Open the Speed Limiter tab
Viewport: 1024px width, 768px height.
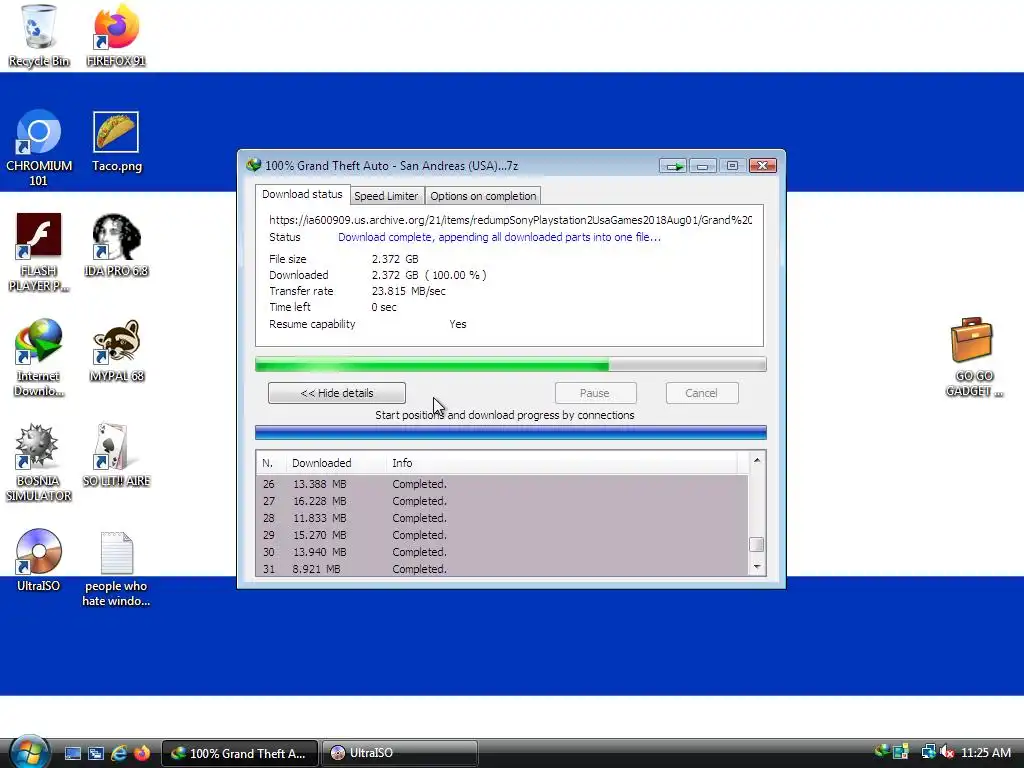(386, 196)
